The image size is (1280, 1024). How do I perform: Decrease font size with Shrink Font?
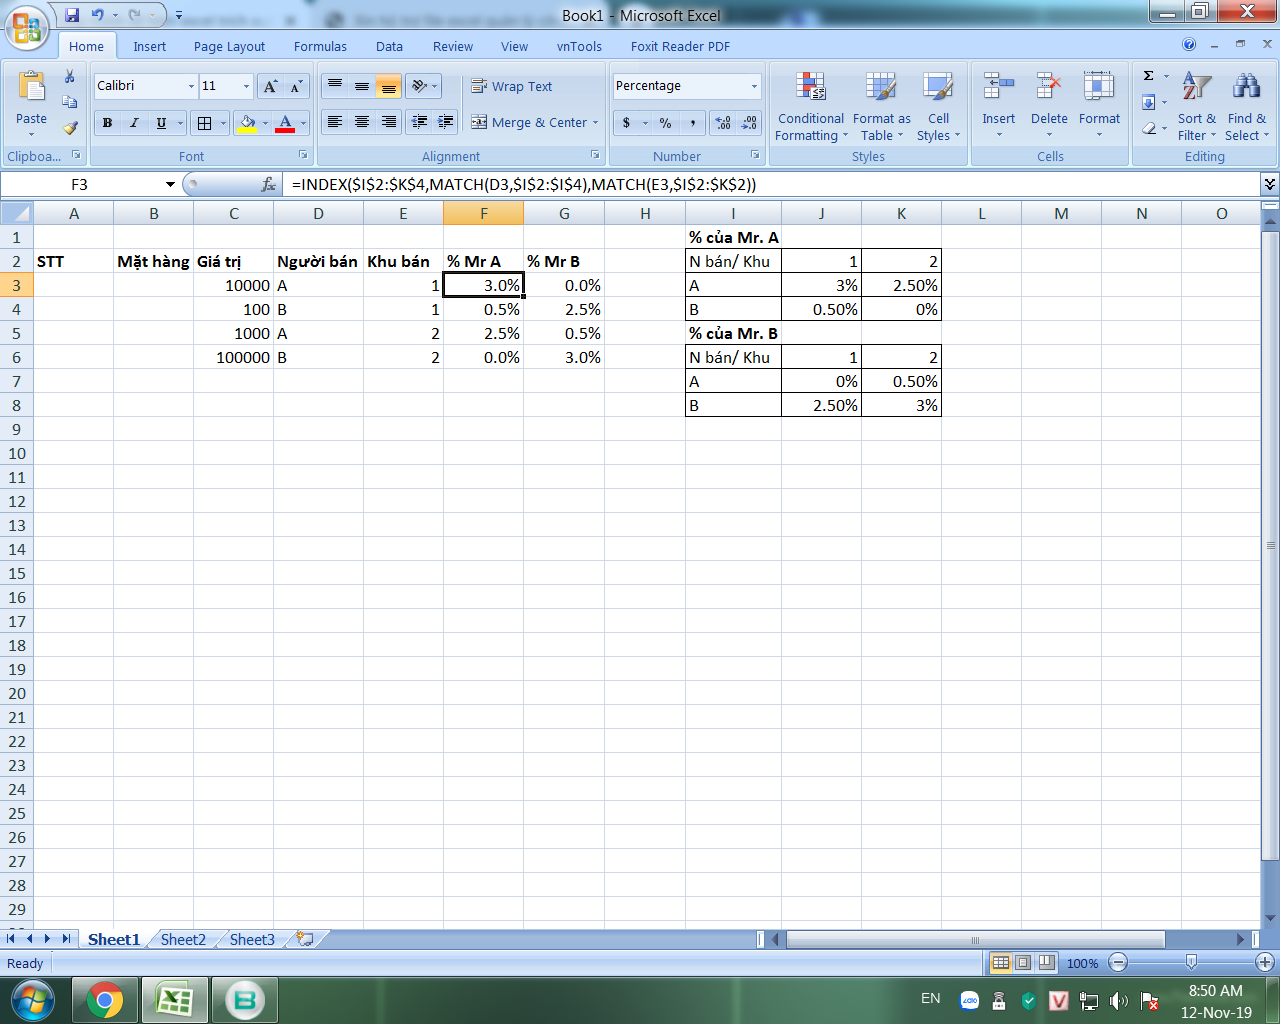pos(296,87)
